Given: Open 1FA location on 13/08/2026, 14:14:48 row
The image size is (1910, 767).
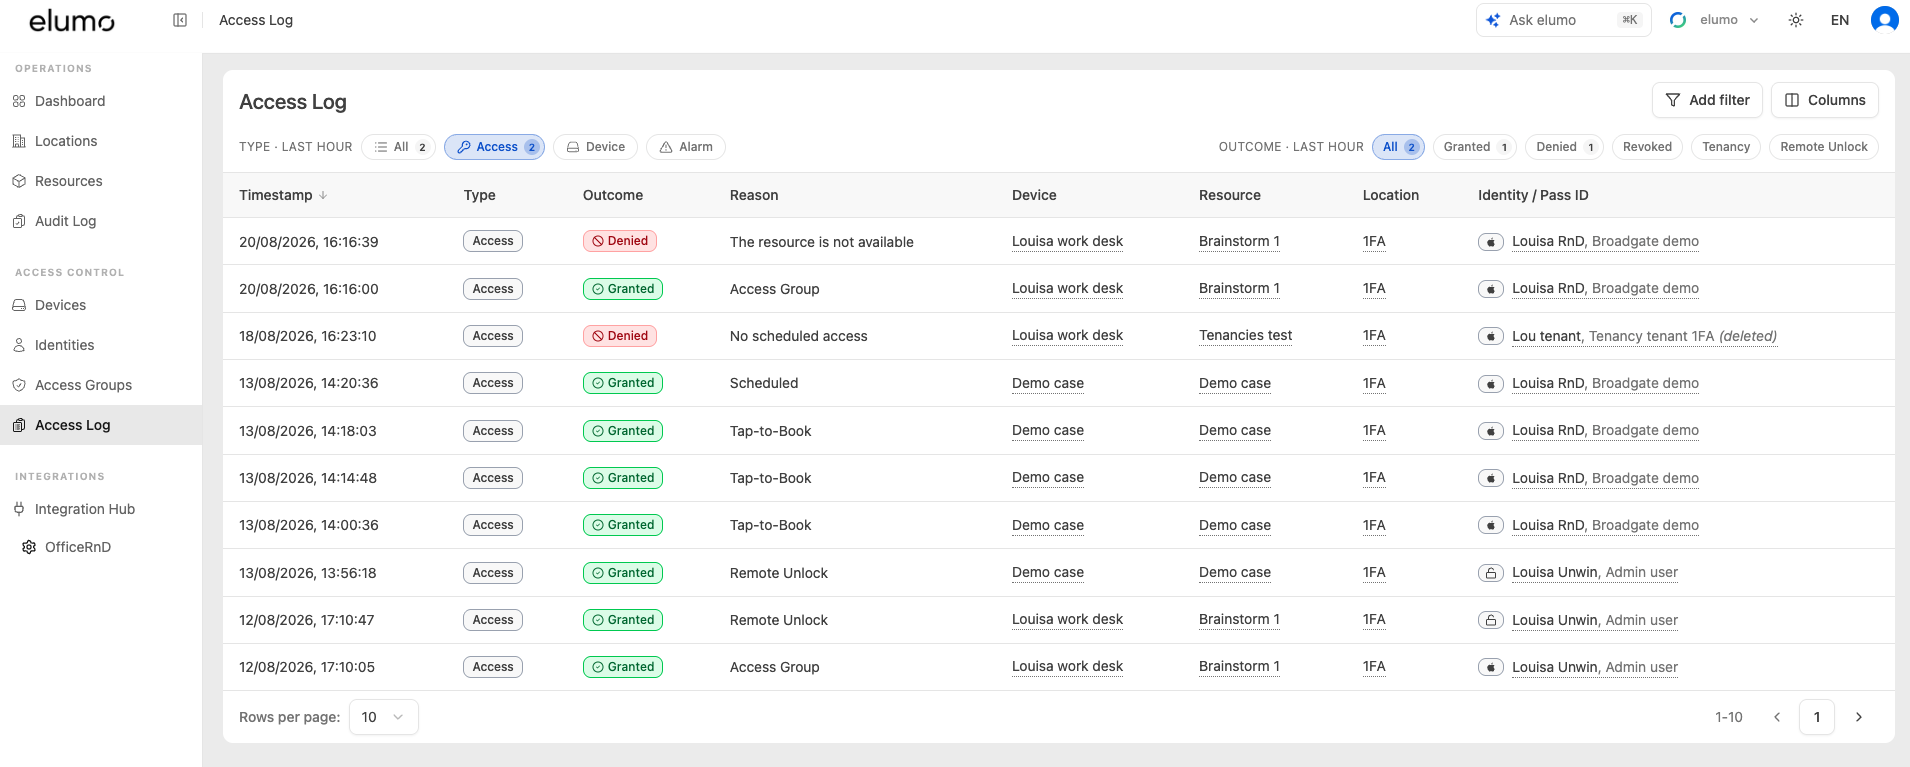Looking at the screenshot, I should click(x=1374, y=478).
